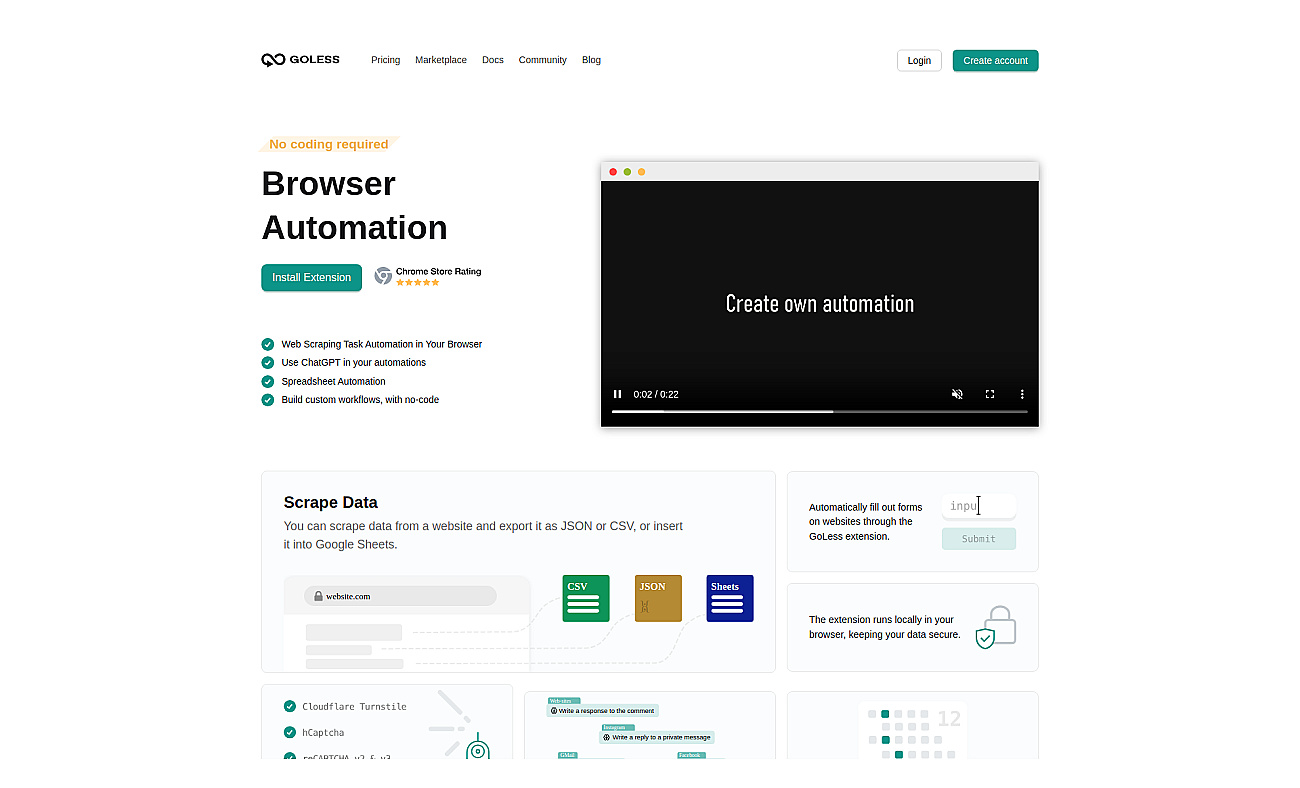Click 'Spreadsheet Automation' text
The height and width of the screenshot is (788, 1300).
[x=333, y=381]
